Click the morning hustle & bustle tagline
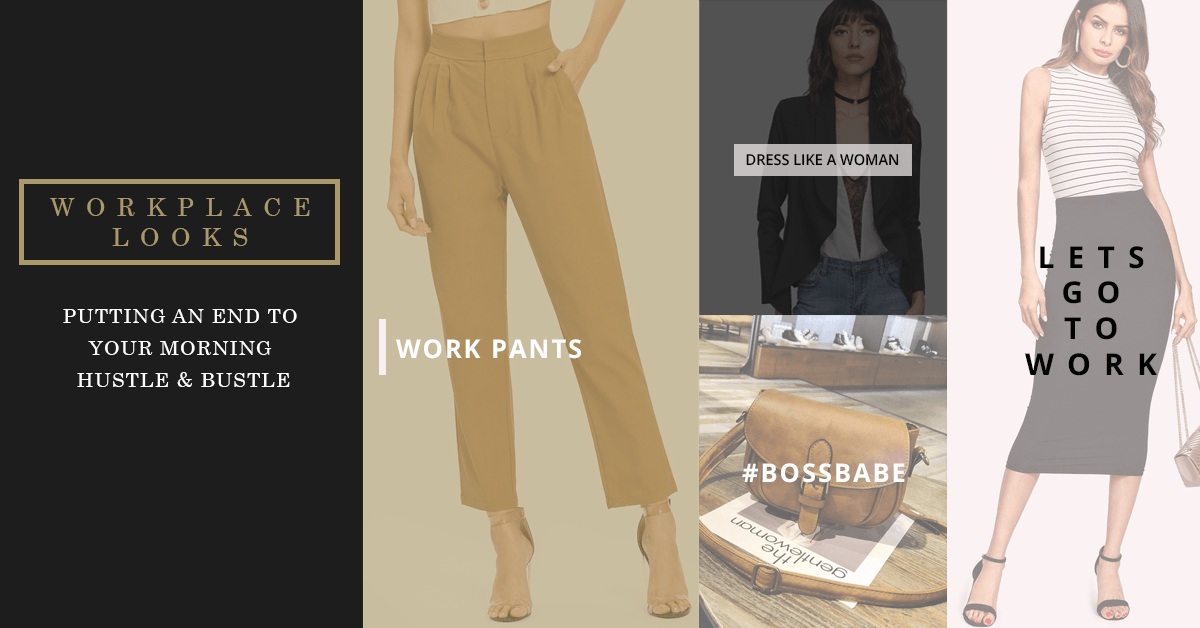This screenshot has width=1200, height=628. [x=181, y=348]
